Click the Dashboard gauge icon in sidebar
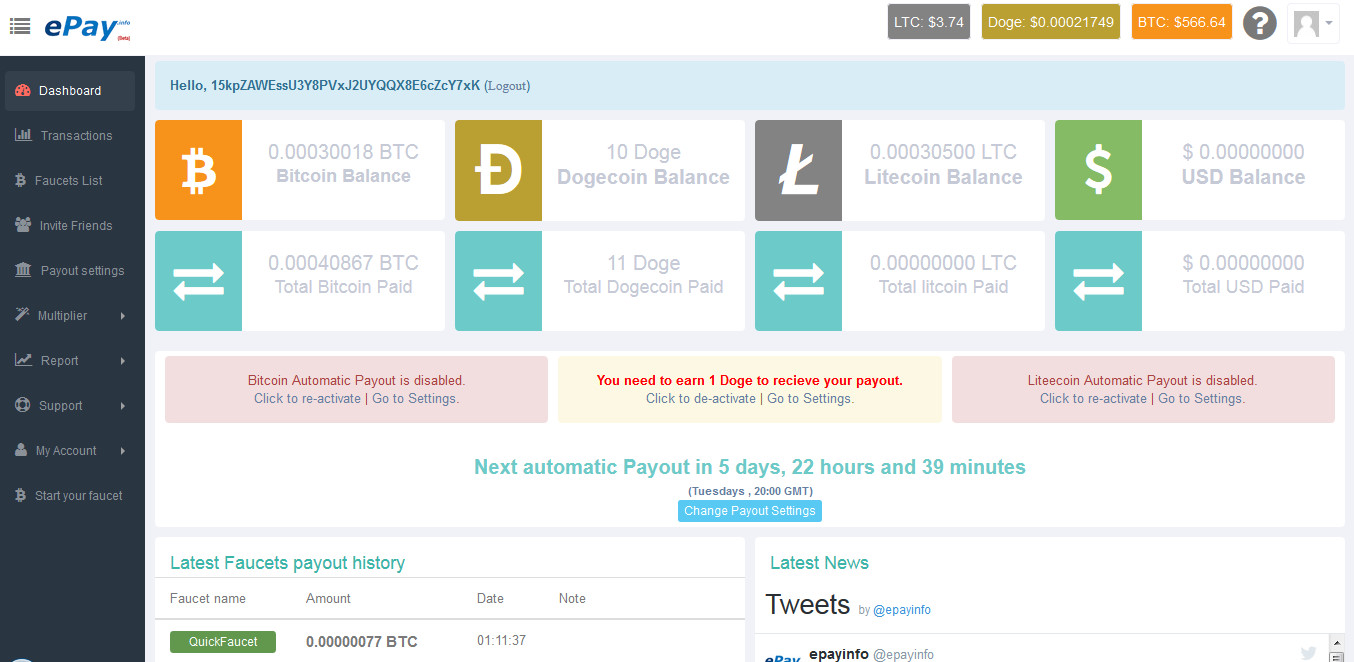 23,90
